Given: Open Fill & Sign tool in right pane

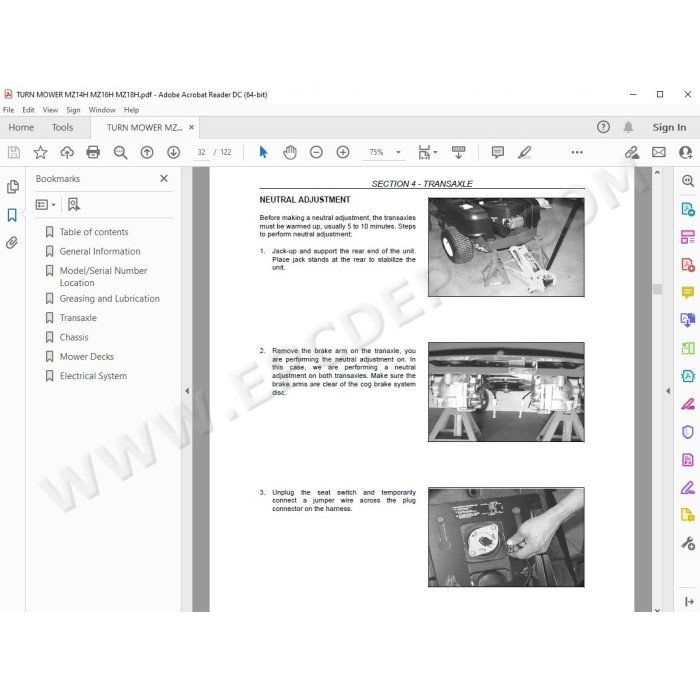Looking at the screenshot, I should point(688,488).
